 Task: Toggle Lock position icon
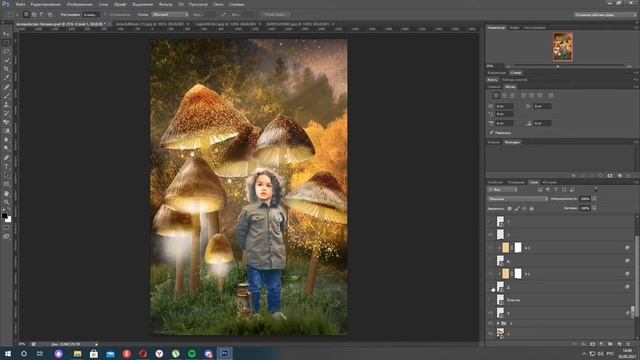[524, 209]
